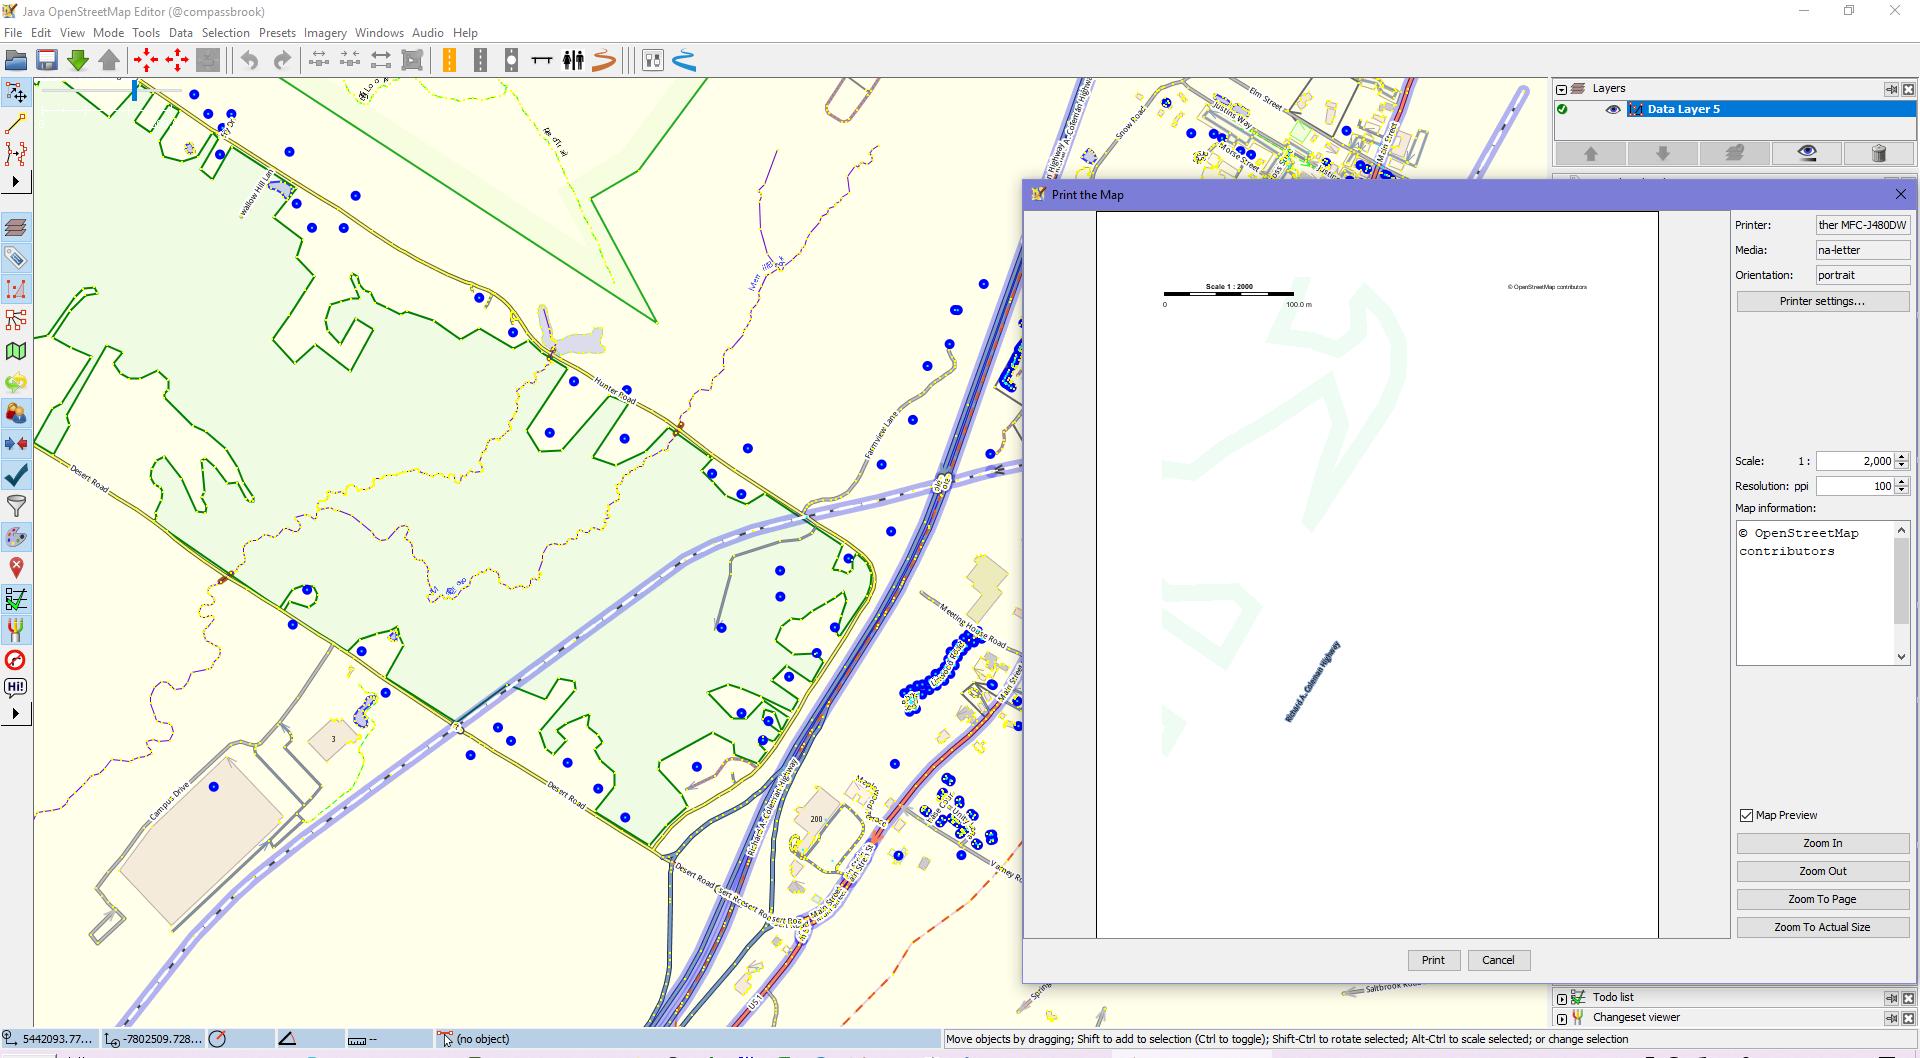Open the Filter funnel panel icon

(16, 506)
